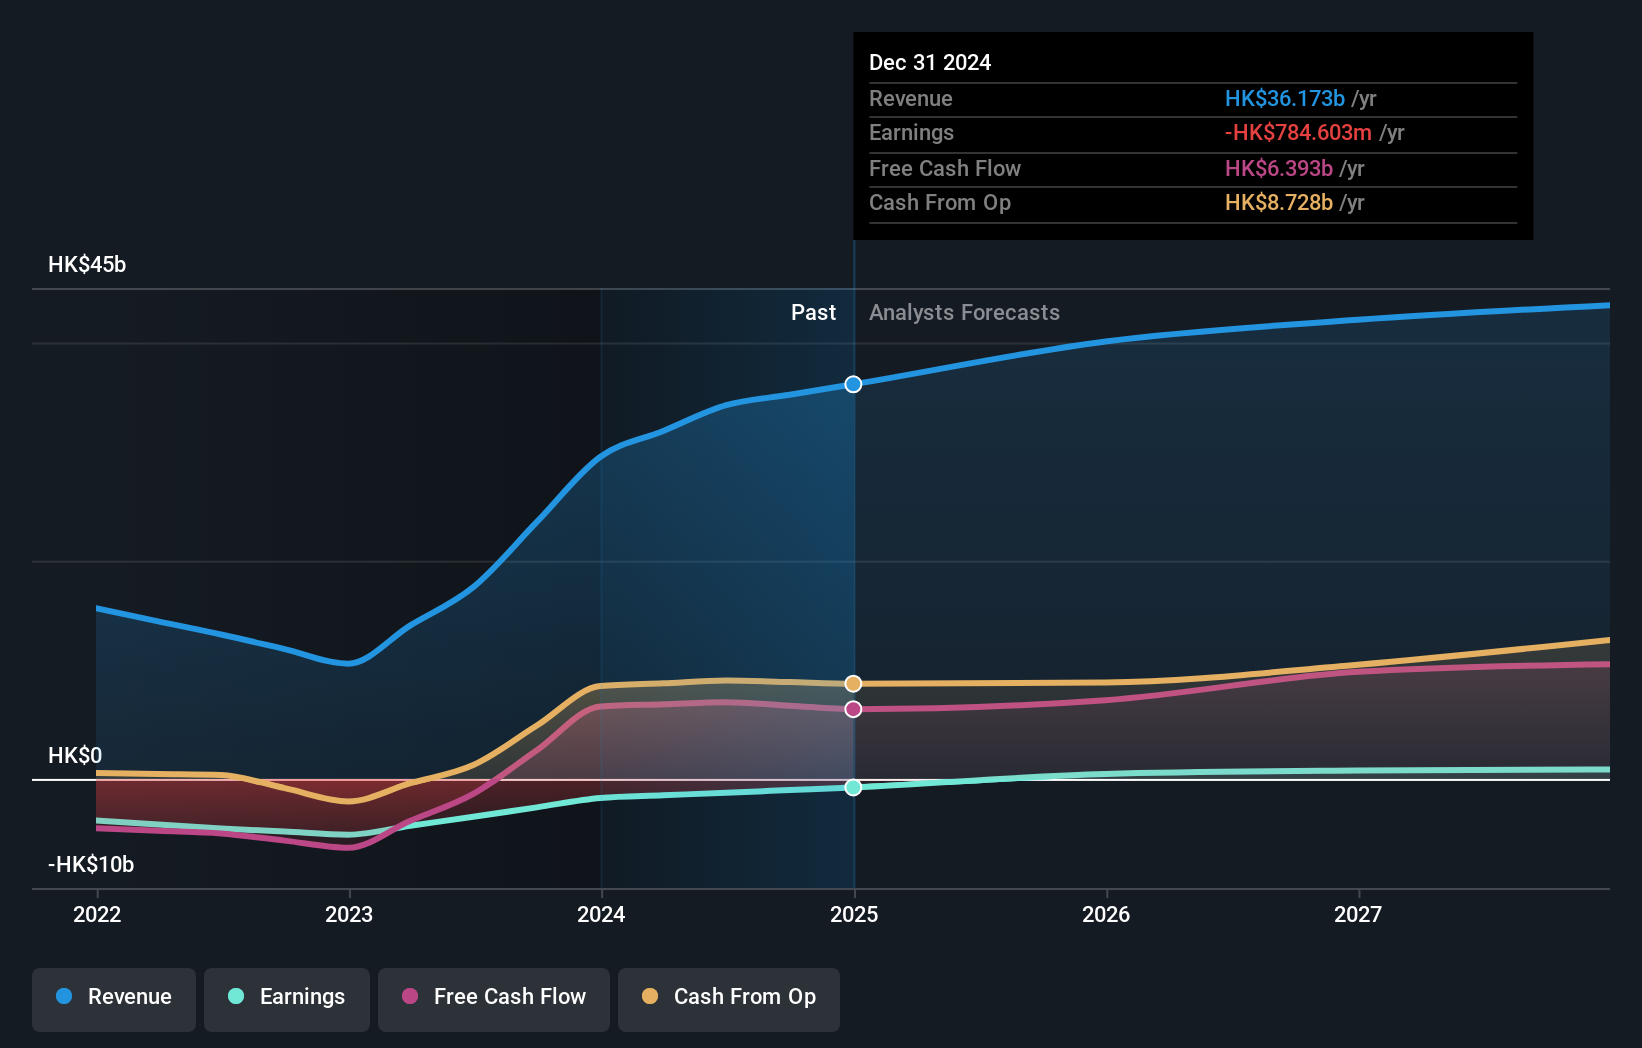Click the Free Cash Flow legend dot icon

pyautogui.click(x=411, y=997)
